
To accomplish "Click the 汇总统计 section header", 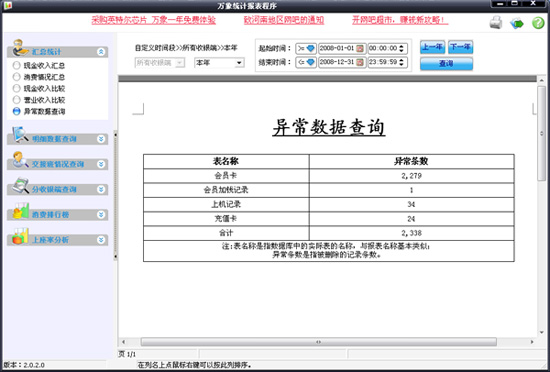I will 58,52.
